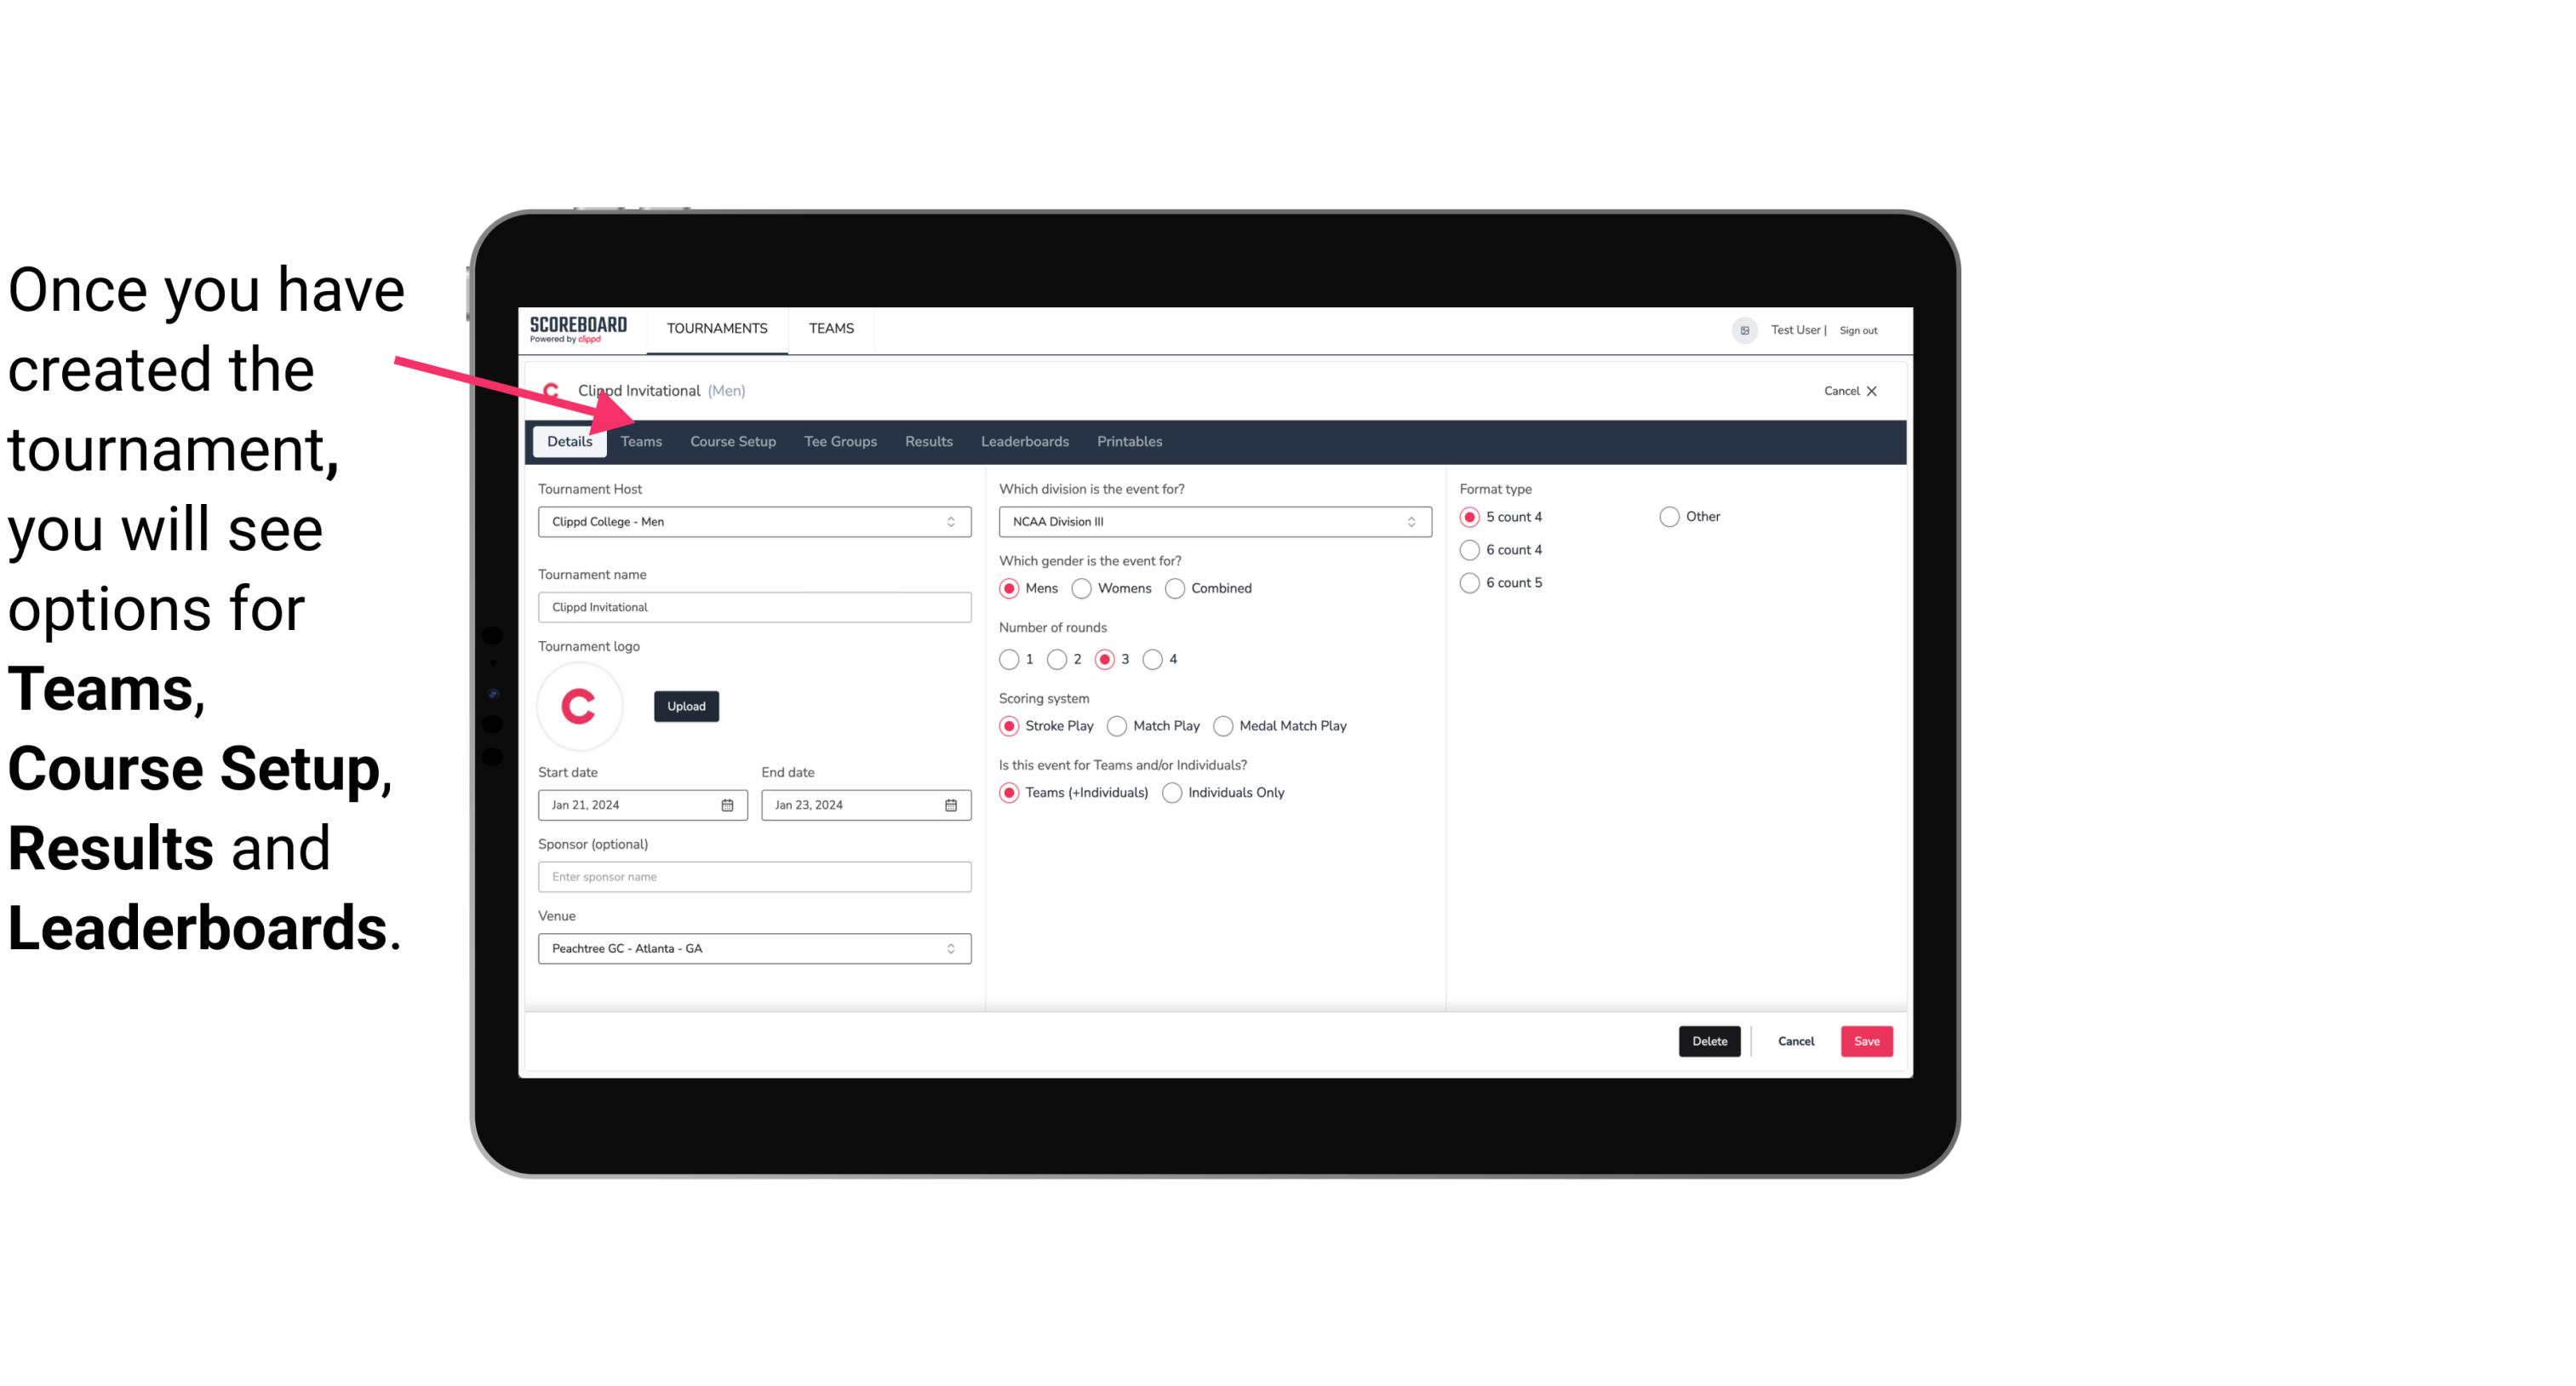The image size is (2576, 1386).
Task: Click the Sign out icon in top right
Action: click(1859, 328)
